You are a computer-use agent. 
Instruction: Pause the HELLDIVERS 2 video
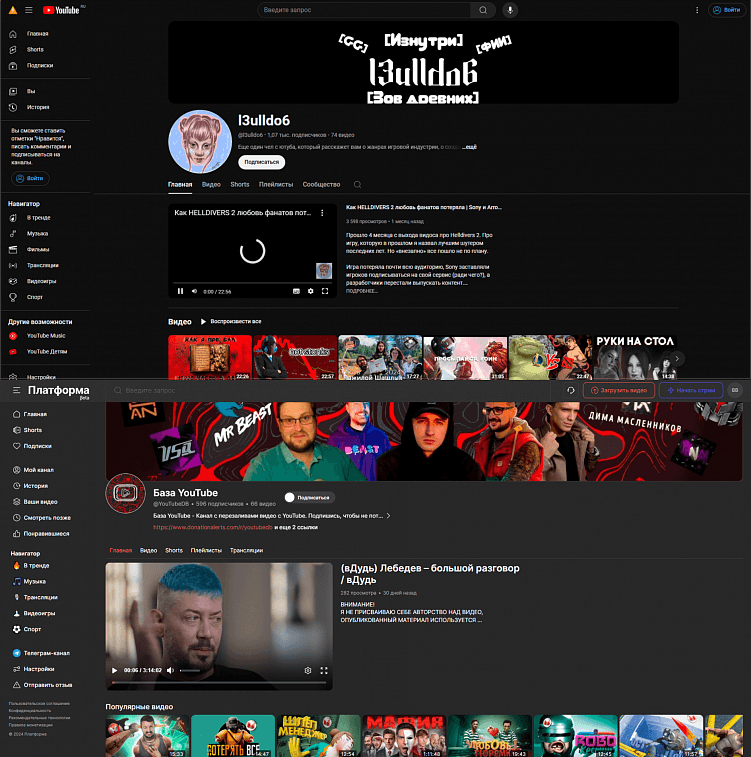point(180,291)
